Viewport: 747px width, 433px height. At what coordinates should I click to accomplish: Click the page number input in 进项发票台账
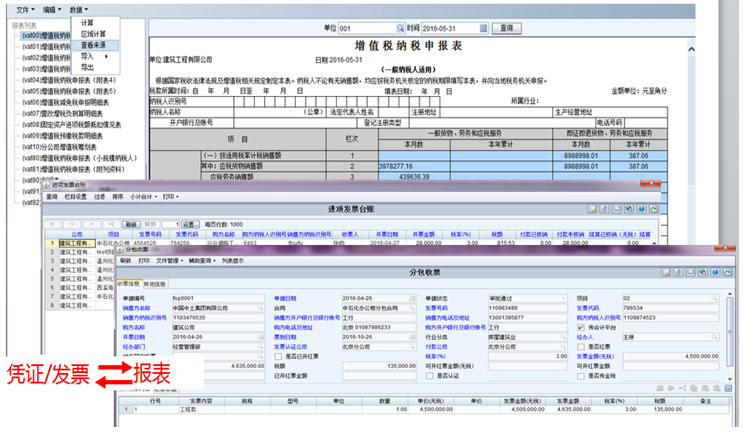click(171, 224)
